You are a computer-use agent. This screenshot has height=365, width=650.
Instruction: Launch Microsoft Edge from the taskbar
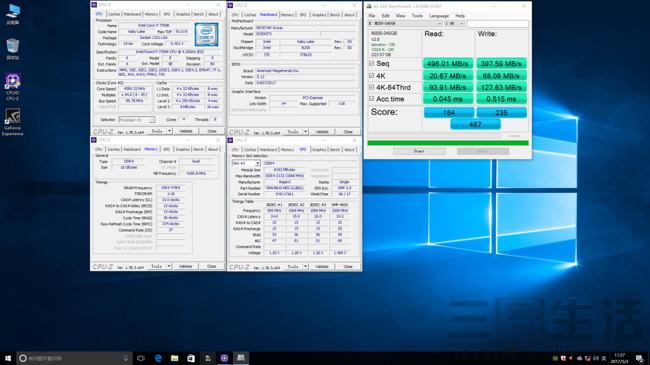pyautogui.click(x=158, y=358)
